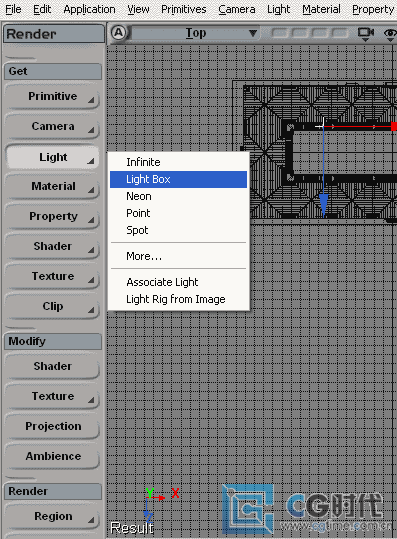Expand the Get Shader menu
The image size is (397, 539).
(x=53, y=246)
